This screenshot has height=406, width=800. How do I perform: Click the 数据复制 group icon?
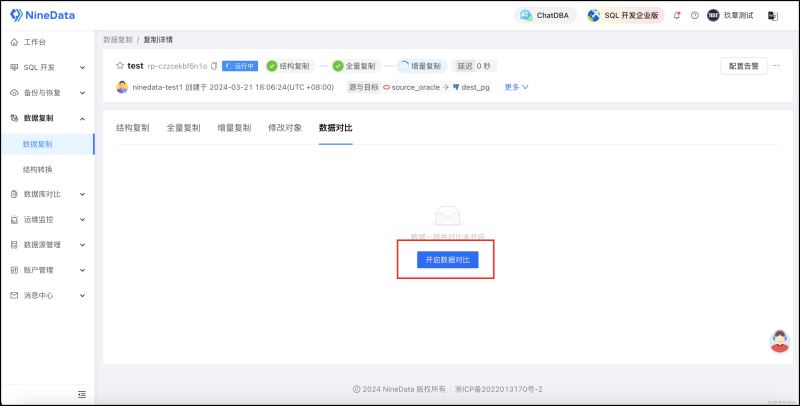click(x=14, y=118)
